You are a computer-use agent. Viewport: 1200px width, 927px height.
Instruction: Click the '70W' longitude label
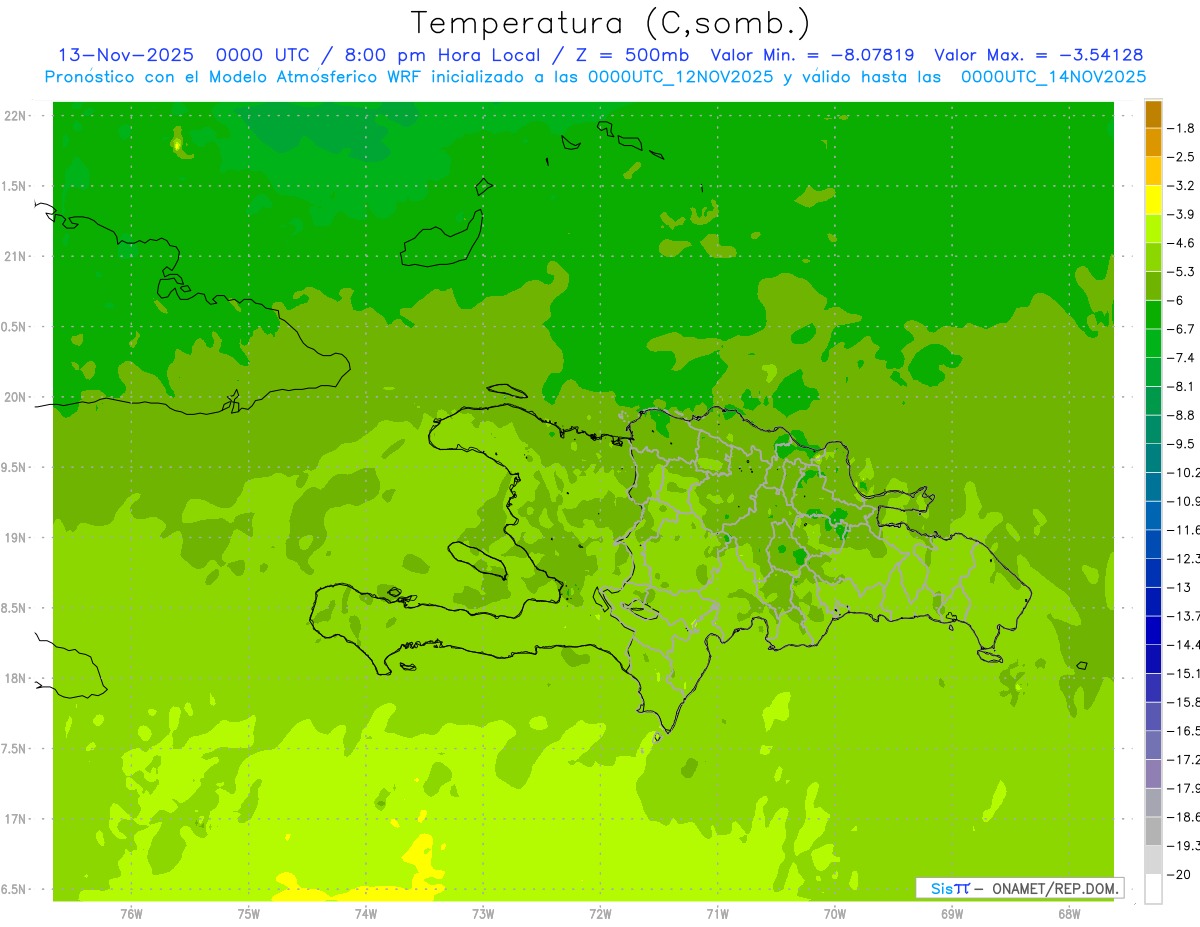coord(835,914)
